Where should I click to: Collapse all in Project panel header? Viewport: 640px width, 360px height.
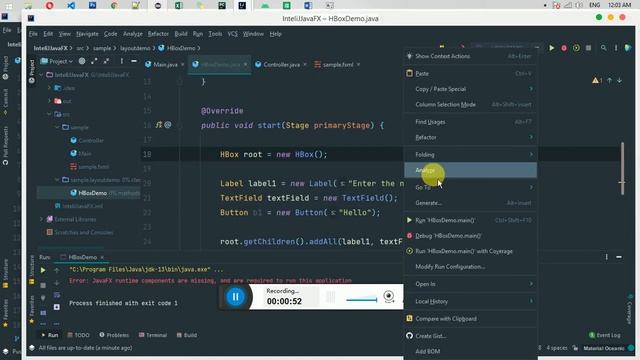point(106,61)
